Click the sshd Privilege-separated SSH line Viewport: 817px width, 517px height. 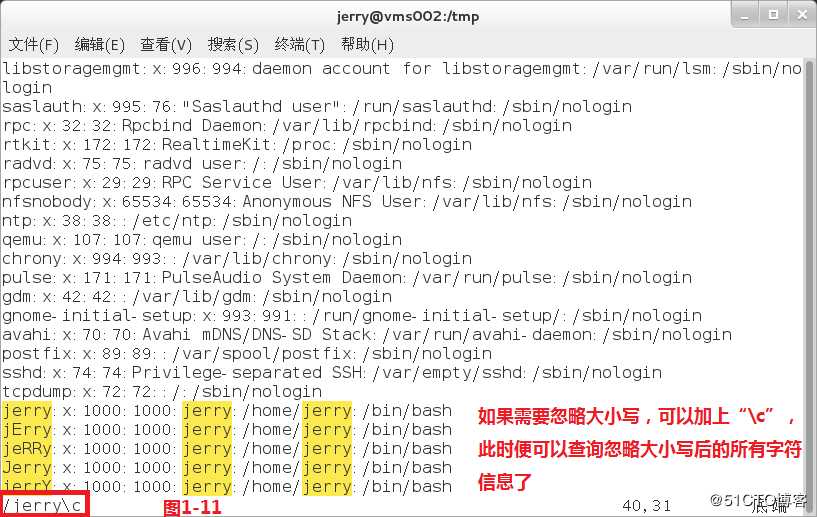click(x=332, y=373)
